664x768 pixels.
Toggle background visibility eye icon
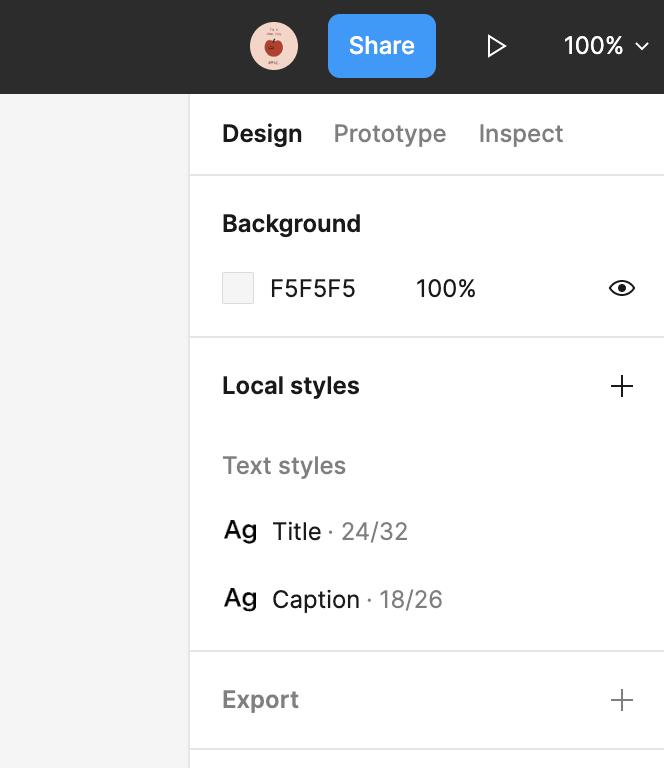click(x=621, y=288)
